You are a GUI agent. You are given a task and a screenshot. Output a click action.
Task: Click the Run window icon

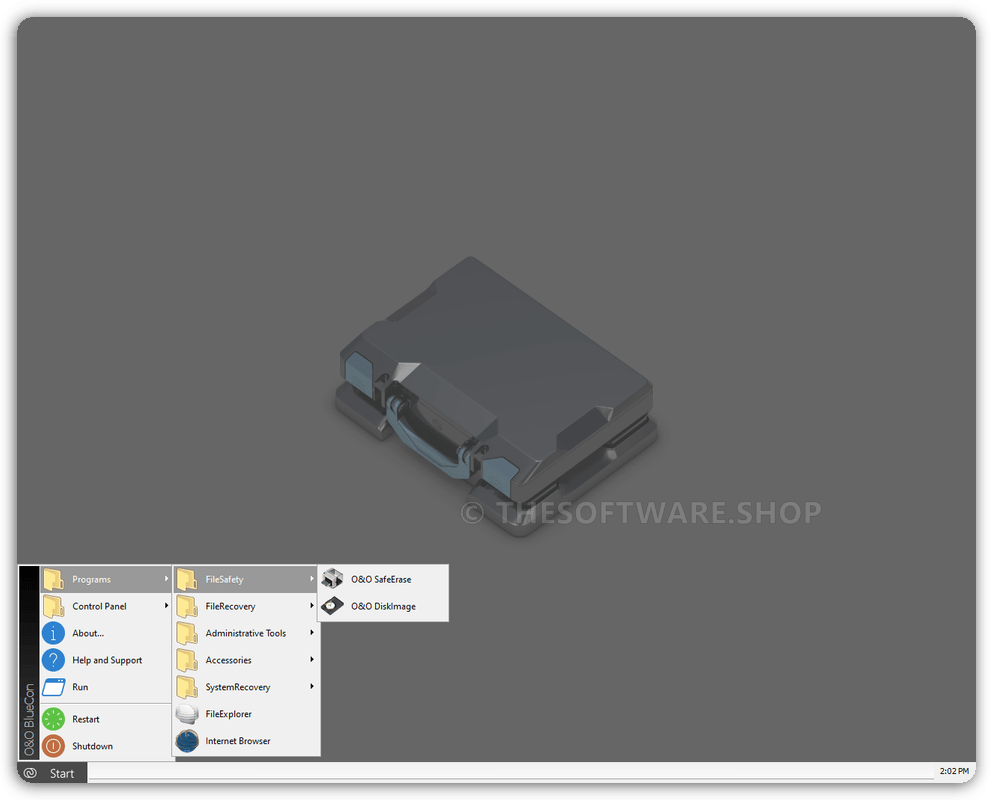(53, 687)
